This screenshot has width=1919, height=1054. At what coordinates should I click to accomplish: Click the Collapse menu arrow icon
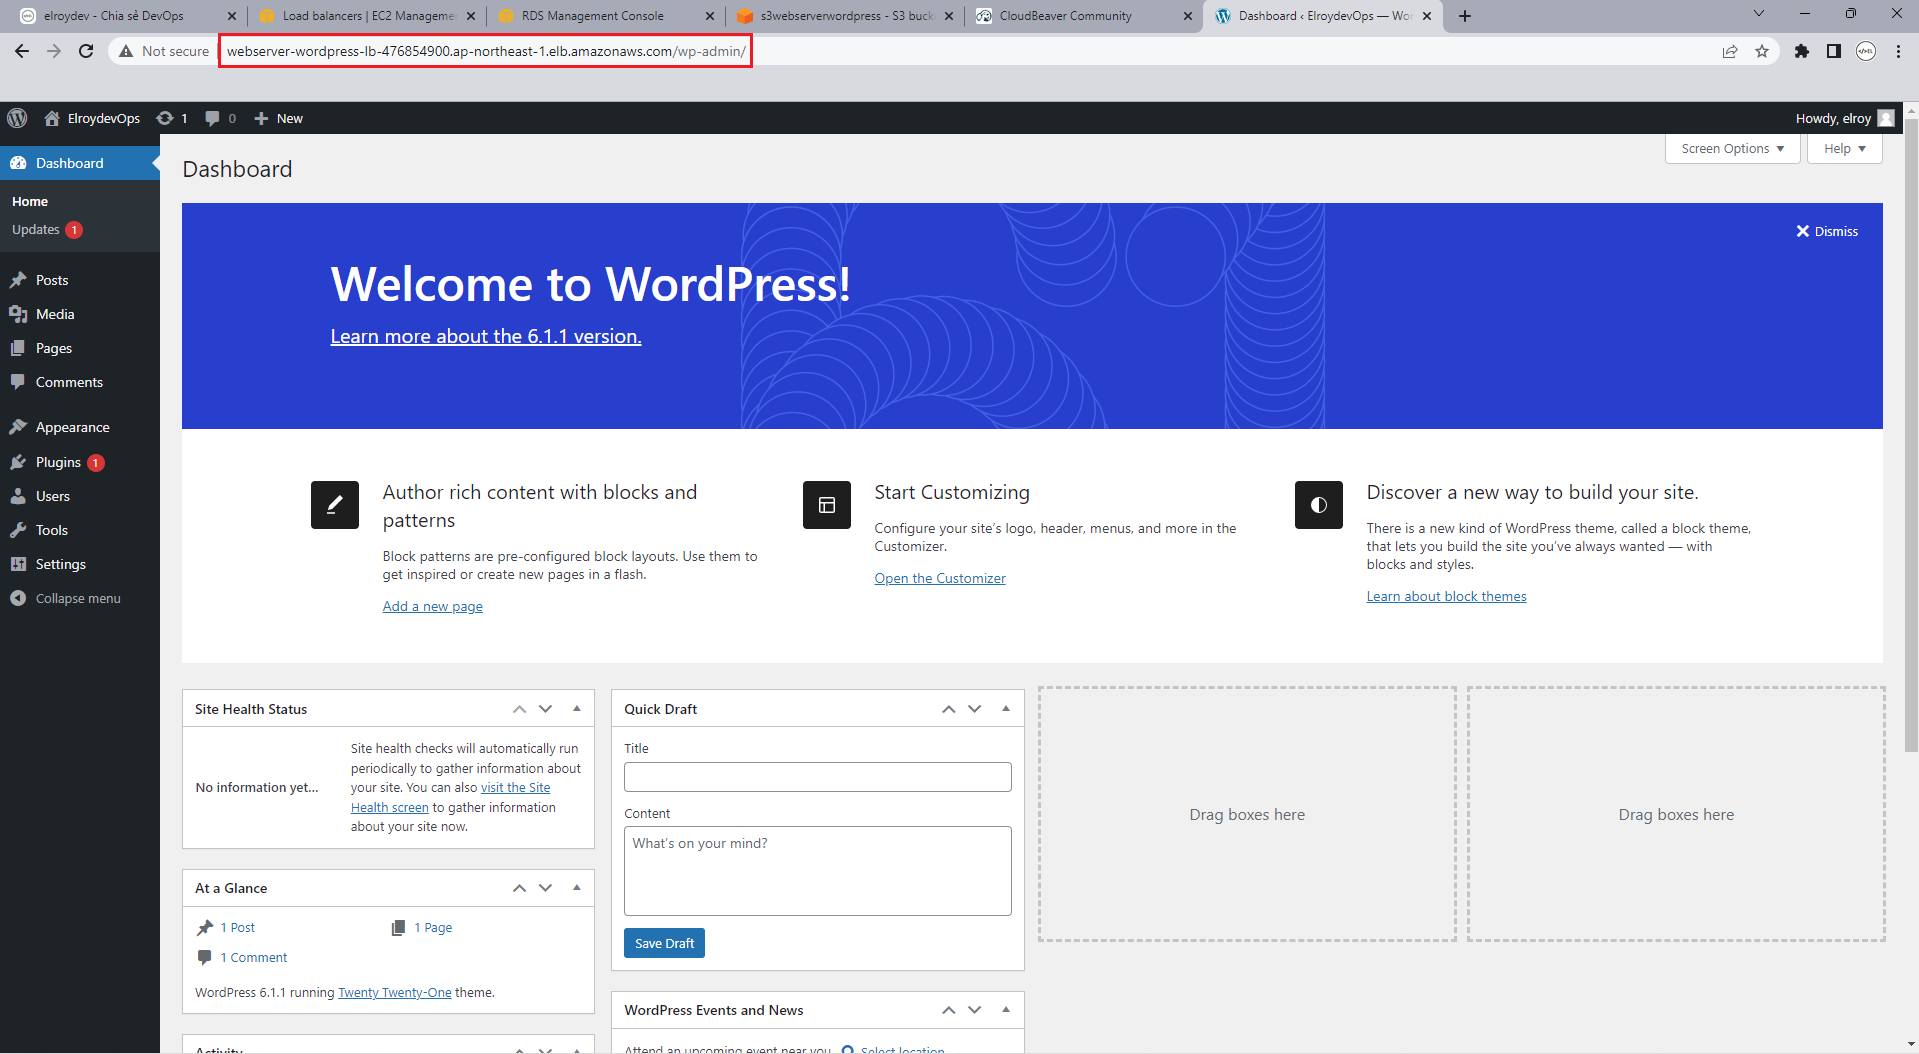(18, 598)
